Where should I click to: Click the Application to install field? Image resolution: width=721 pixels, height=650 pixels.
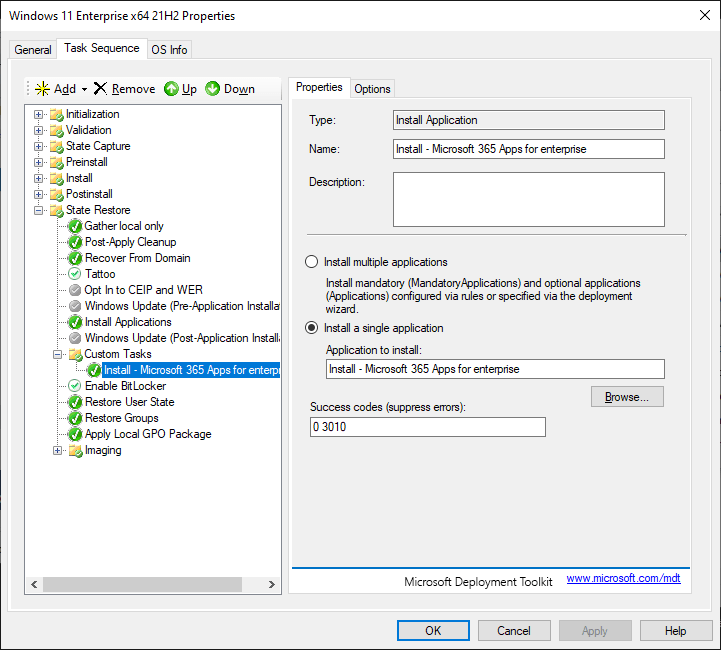[x=495, y=369]
